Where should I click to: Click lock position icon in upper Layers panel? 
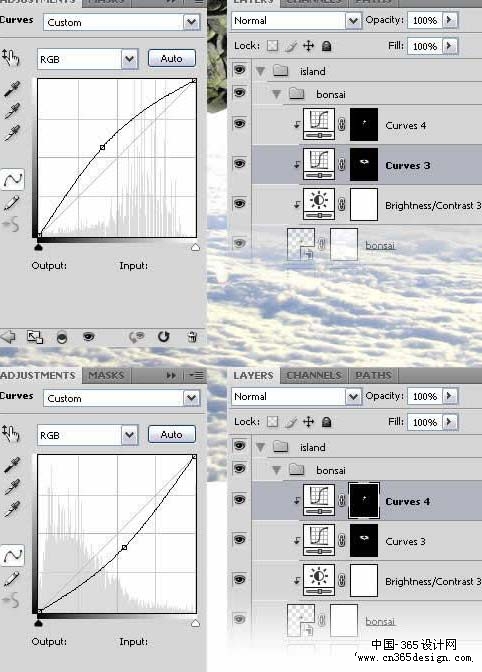(308, 46)
